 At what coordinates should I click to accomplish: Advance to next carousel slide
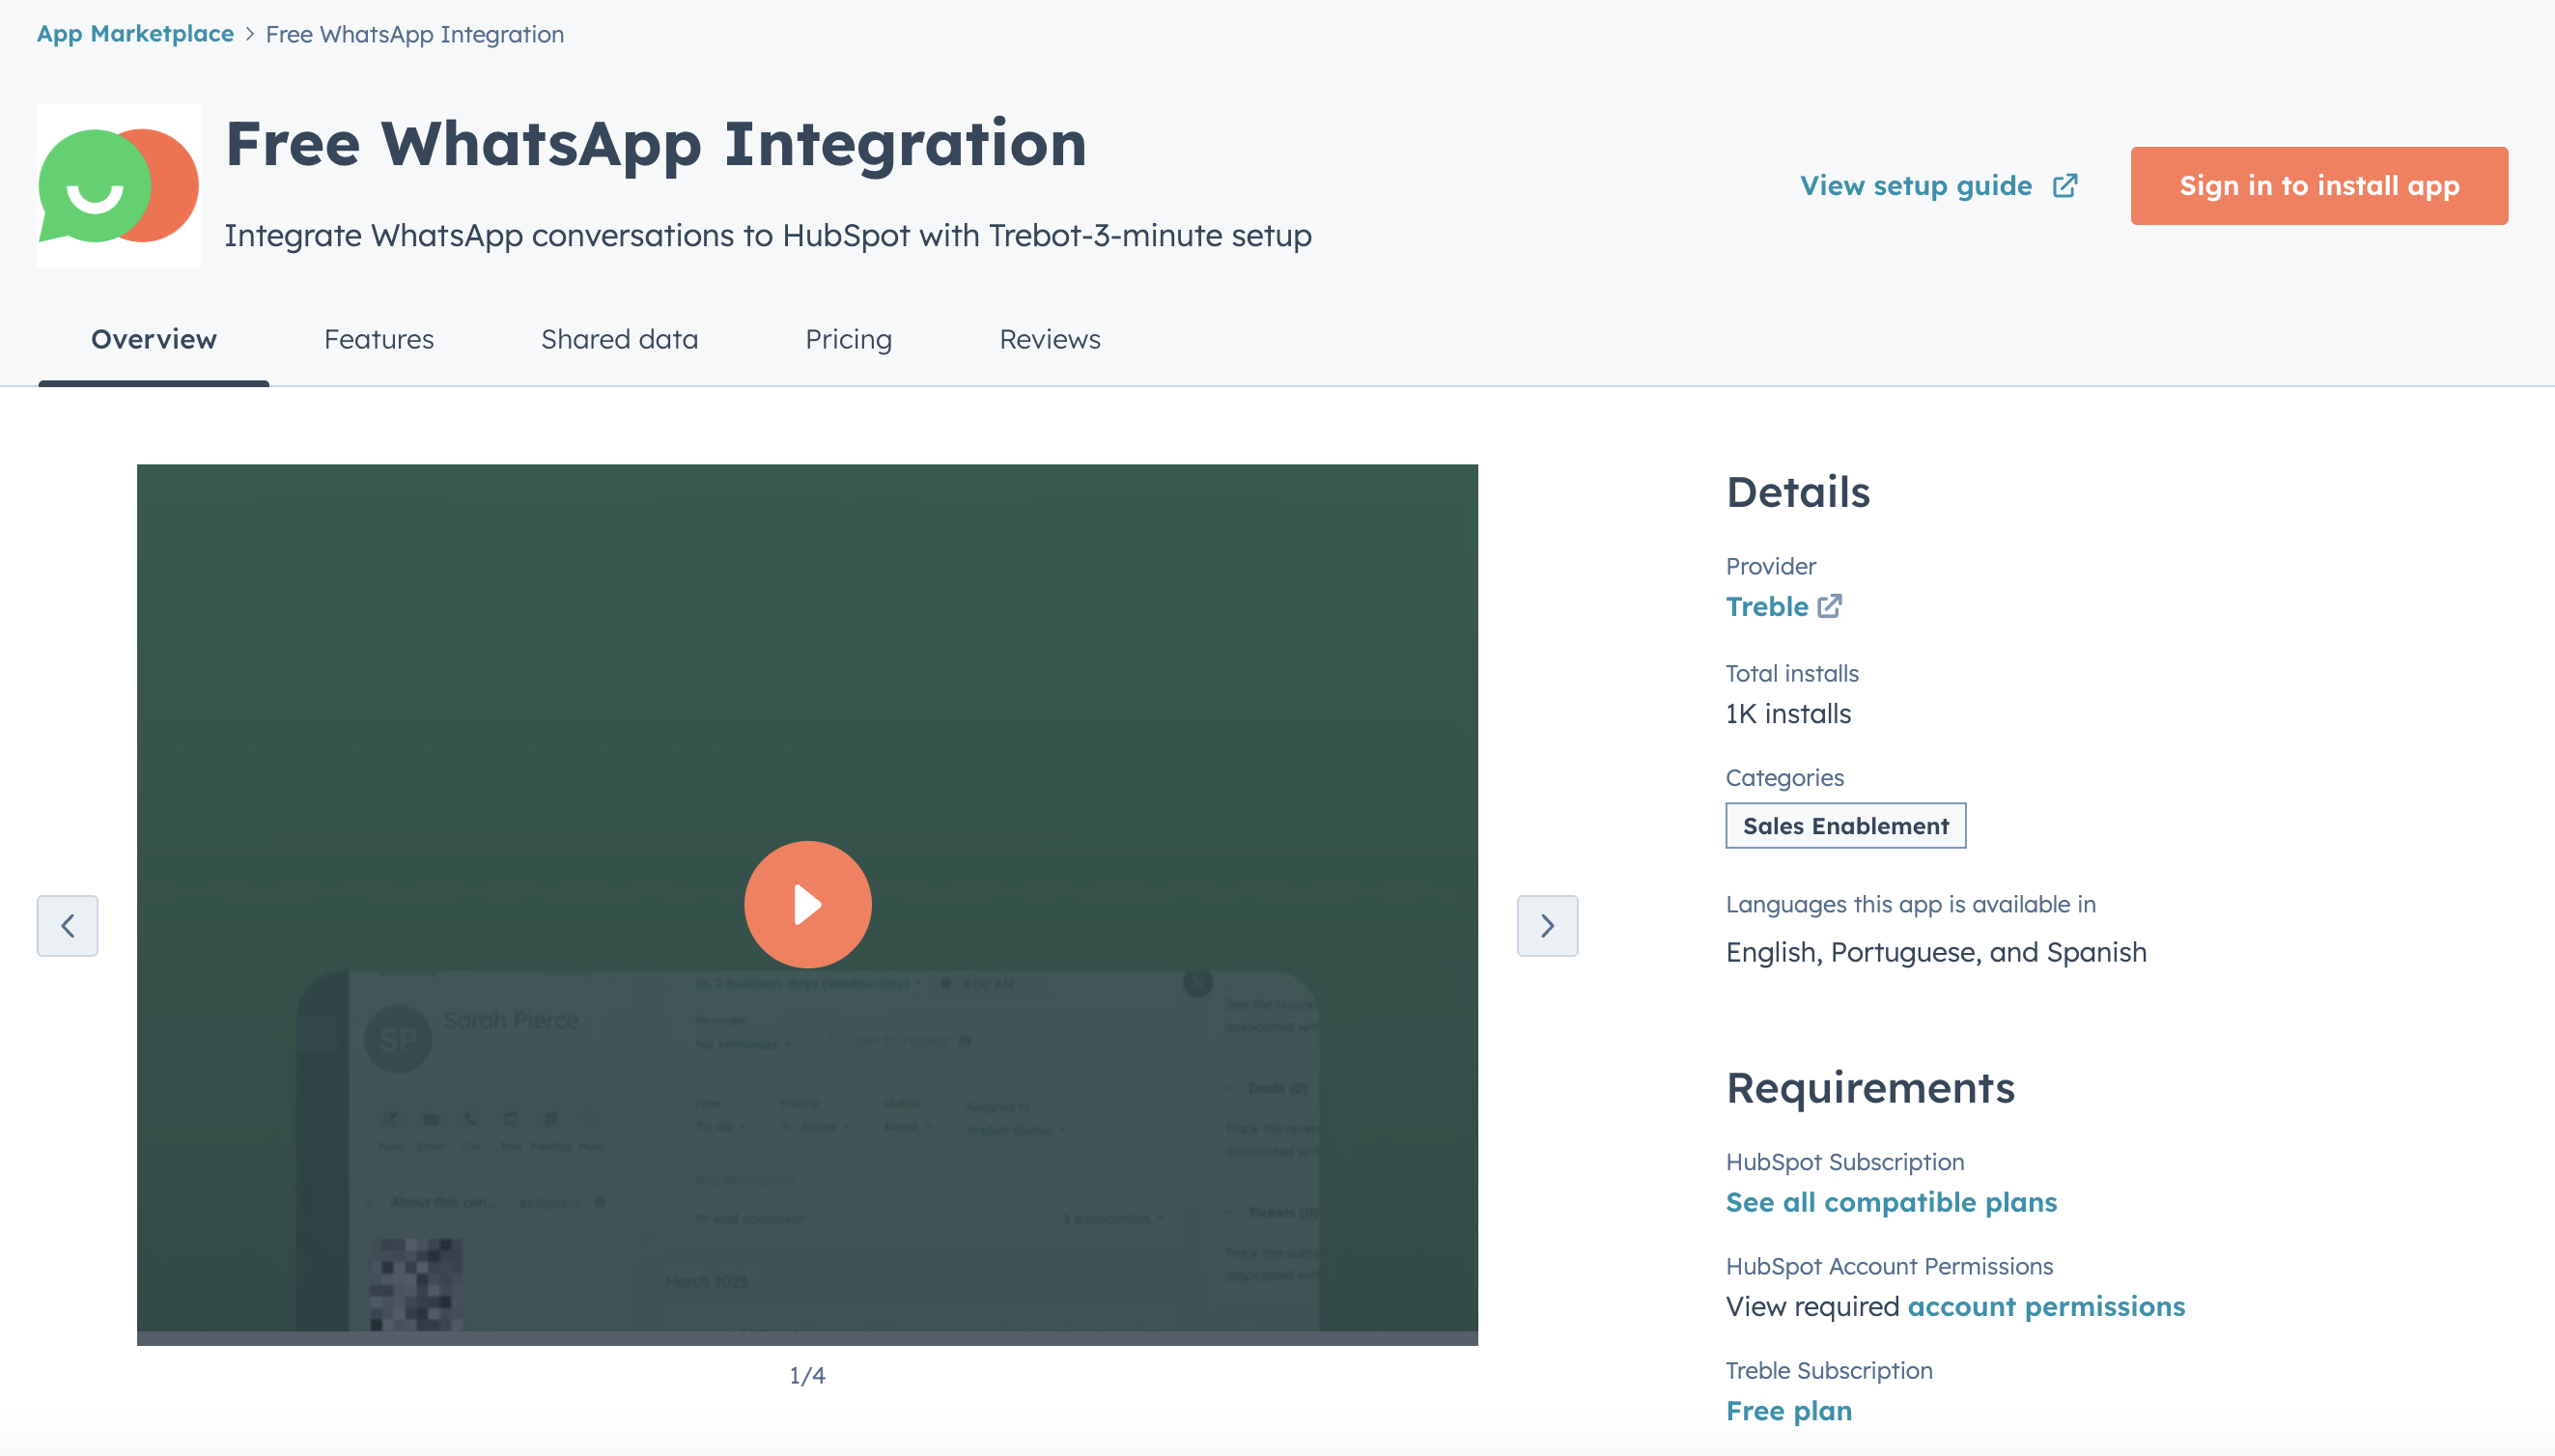(x=1546, y=925)
